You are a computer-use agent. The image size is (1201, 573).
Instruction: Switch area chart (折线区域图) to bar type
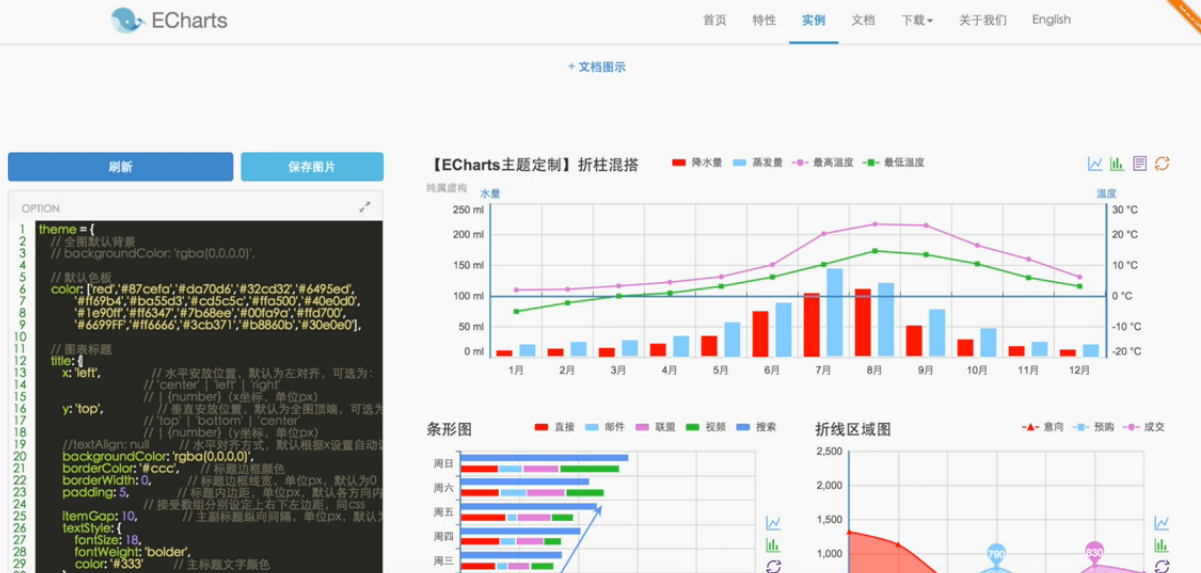coord(1161,546)
